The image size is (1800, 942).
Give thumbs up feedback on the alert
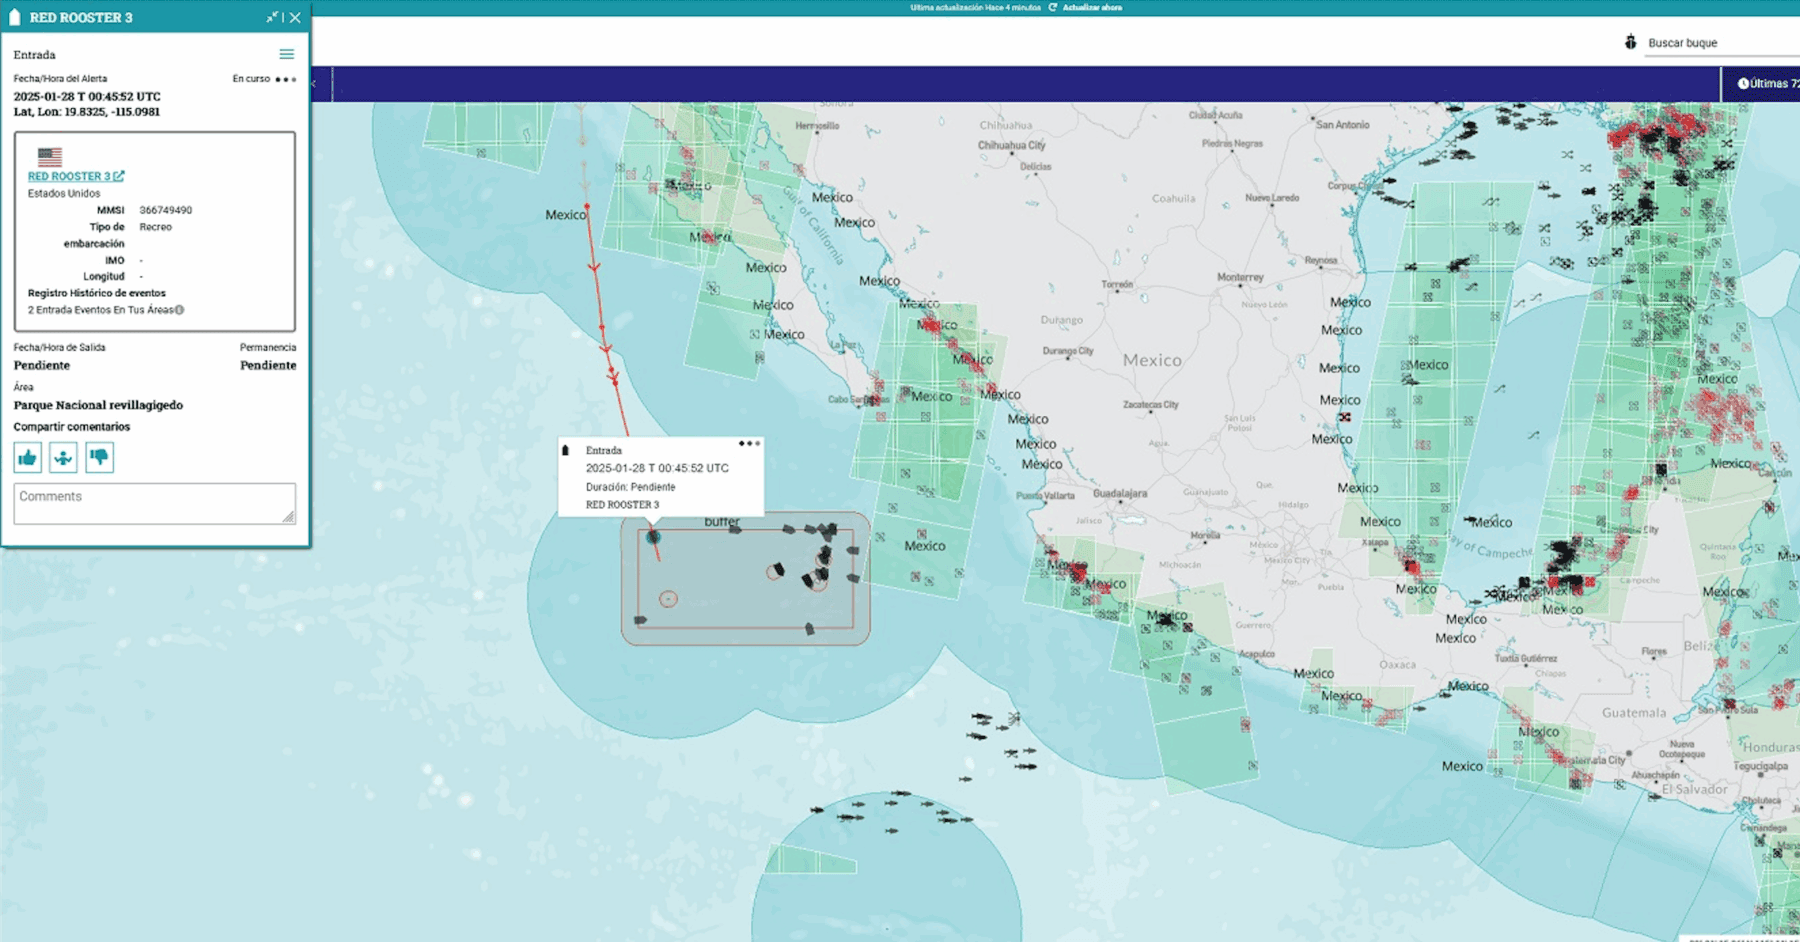(28, 458)
